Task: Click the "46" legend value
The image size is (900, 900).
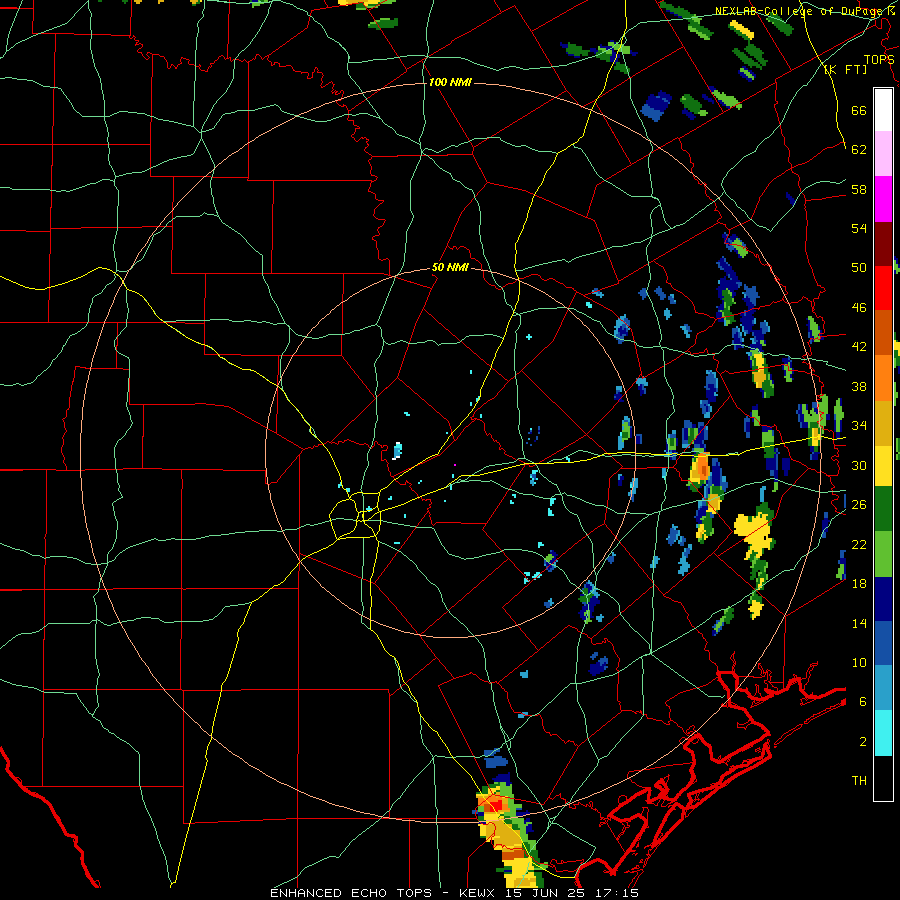Action: pos(859,308)
